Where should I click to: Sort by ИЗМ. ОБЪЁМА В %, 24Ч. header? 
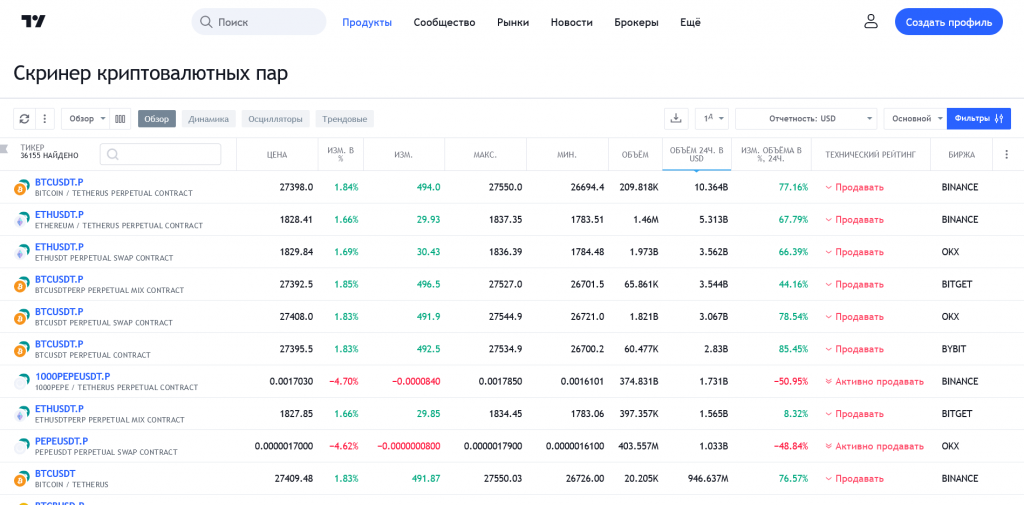(x=771, y=155)
